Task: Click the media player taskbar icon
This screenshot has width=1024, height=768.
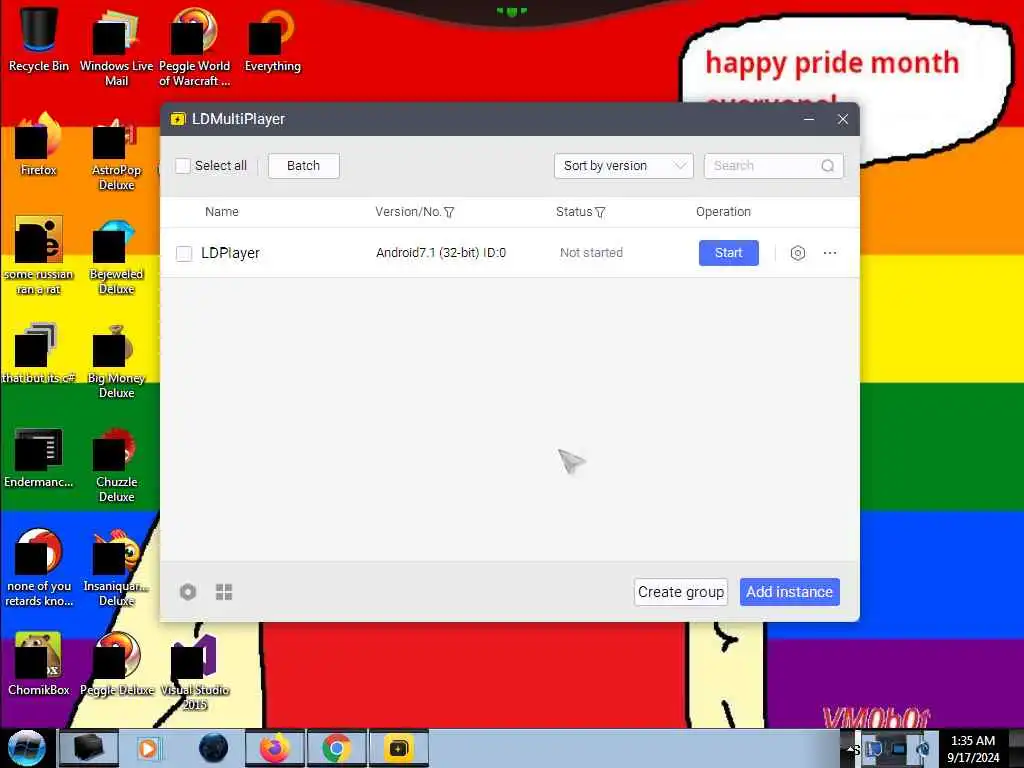Action: [148, 748]
